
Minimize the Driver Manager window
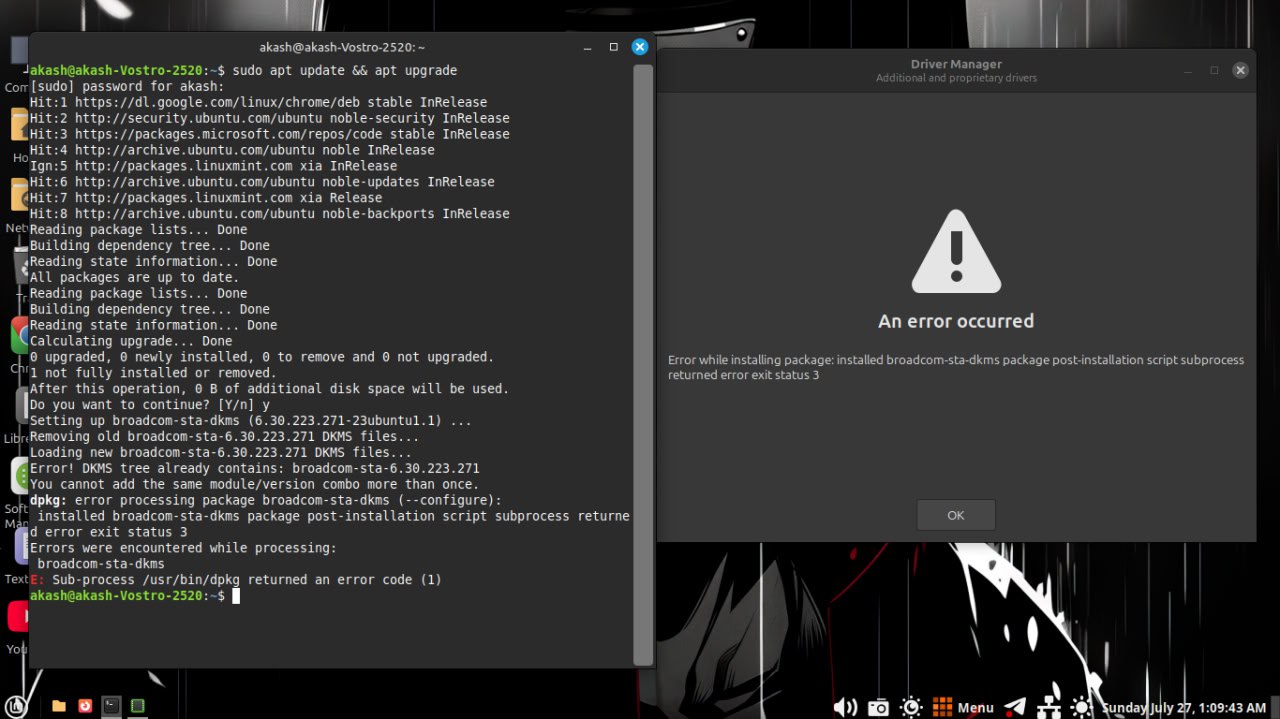click(1188, 70)
